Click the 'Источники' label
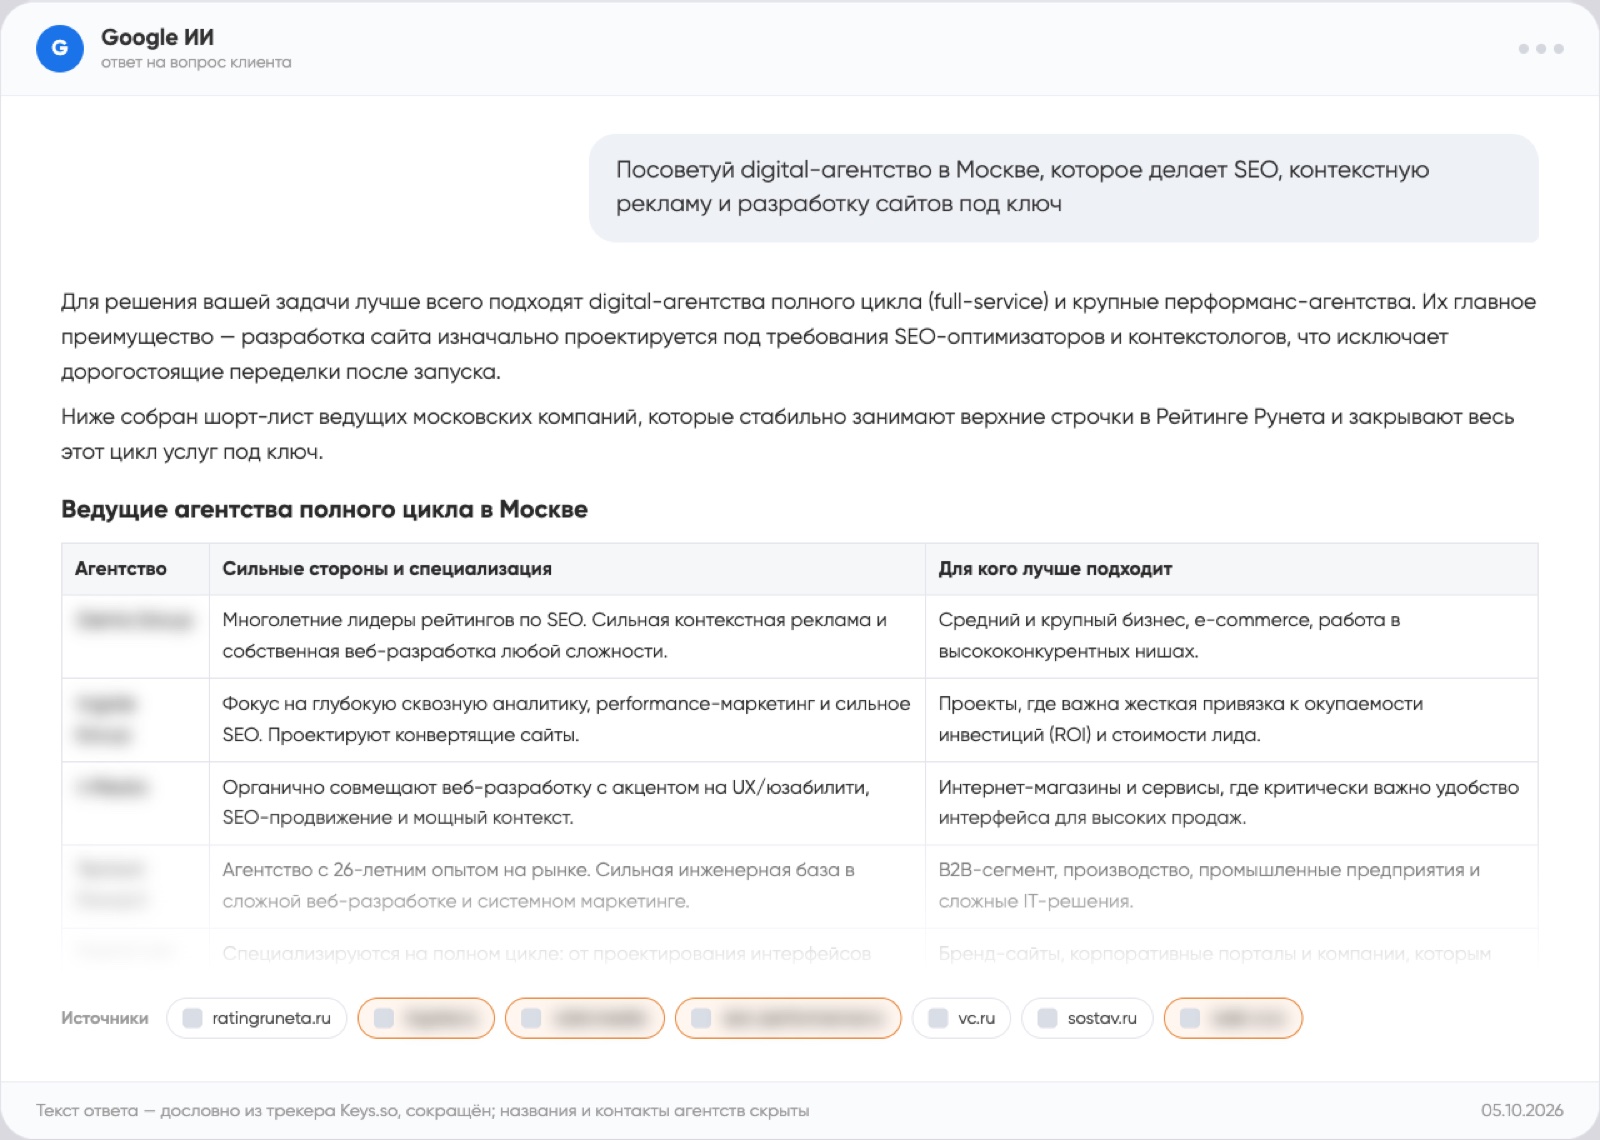This screenshot has width=1600, height=1140. 105,1018
